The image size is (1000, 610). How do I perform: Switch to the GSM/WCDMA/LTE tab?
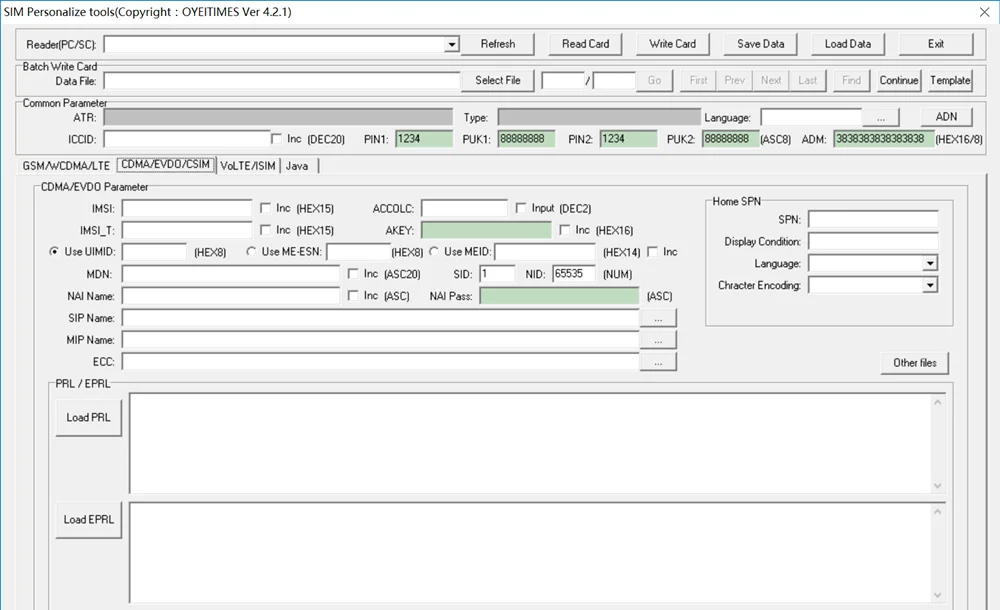(68, 166)
